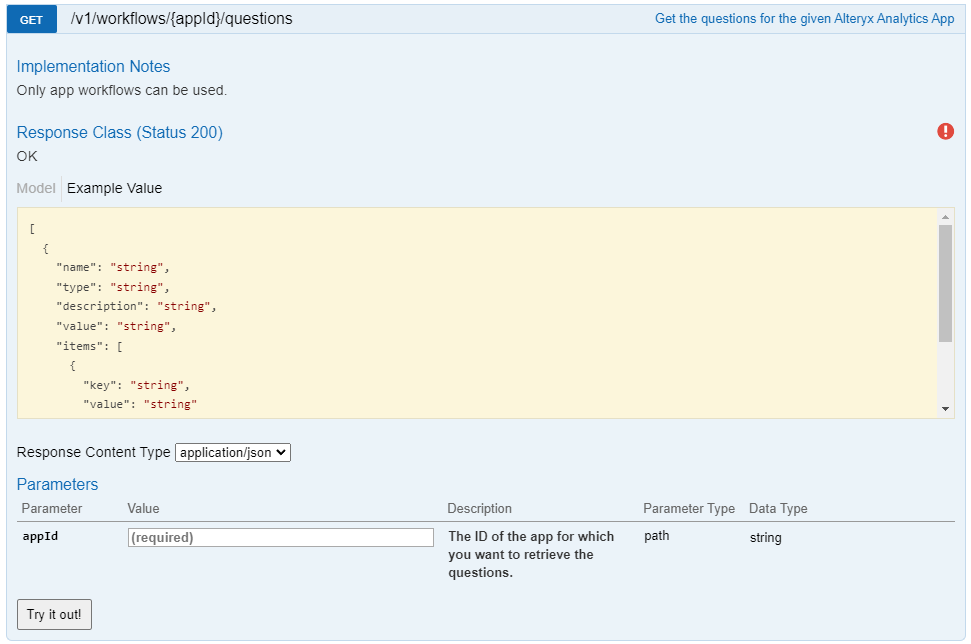Click the Implementation Notes heading
971x644 pixels.
[93, 66]
